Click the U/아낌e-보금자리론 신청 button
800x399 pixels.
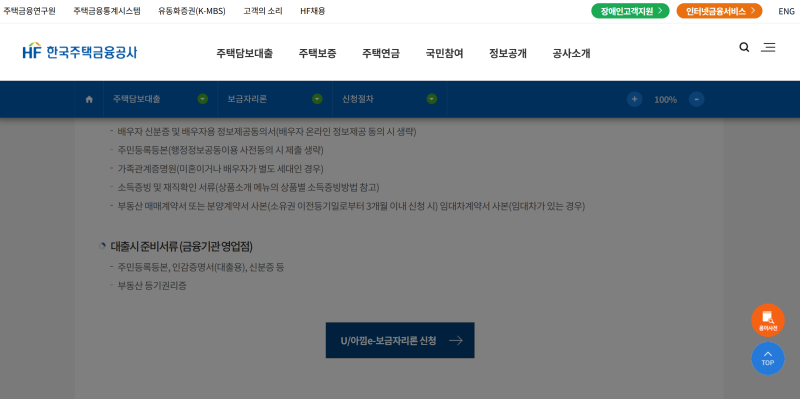(x=400, y=340)
